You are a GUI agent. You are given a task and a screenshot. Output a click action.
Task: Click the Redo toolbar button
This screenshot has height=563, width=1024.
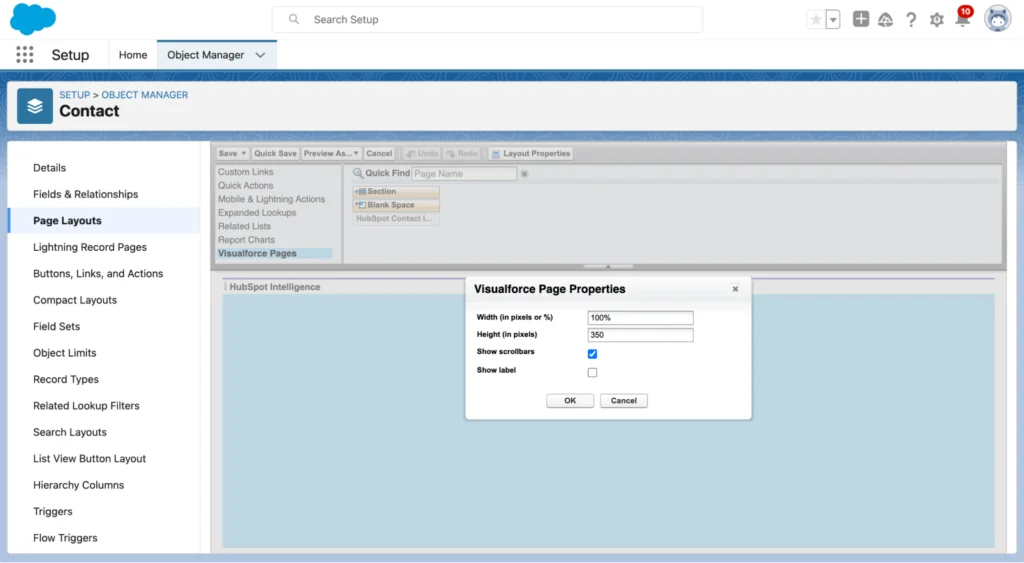pyautogui.click(x=462, y=153)
